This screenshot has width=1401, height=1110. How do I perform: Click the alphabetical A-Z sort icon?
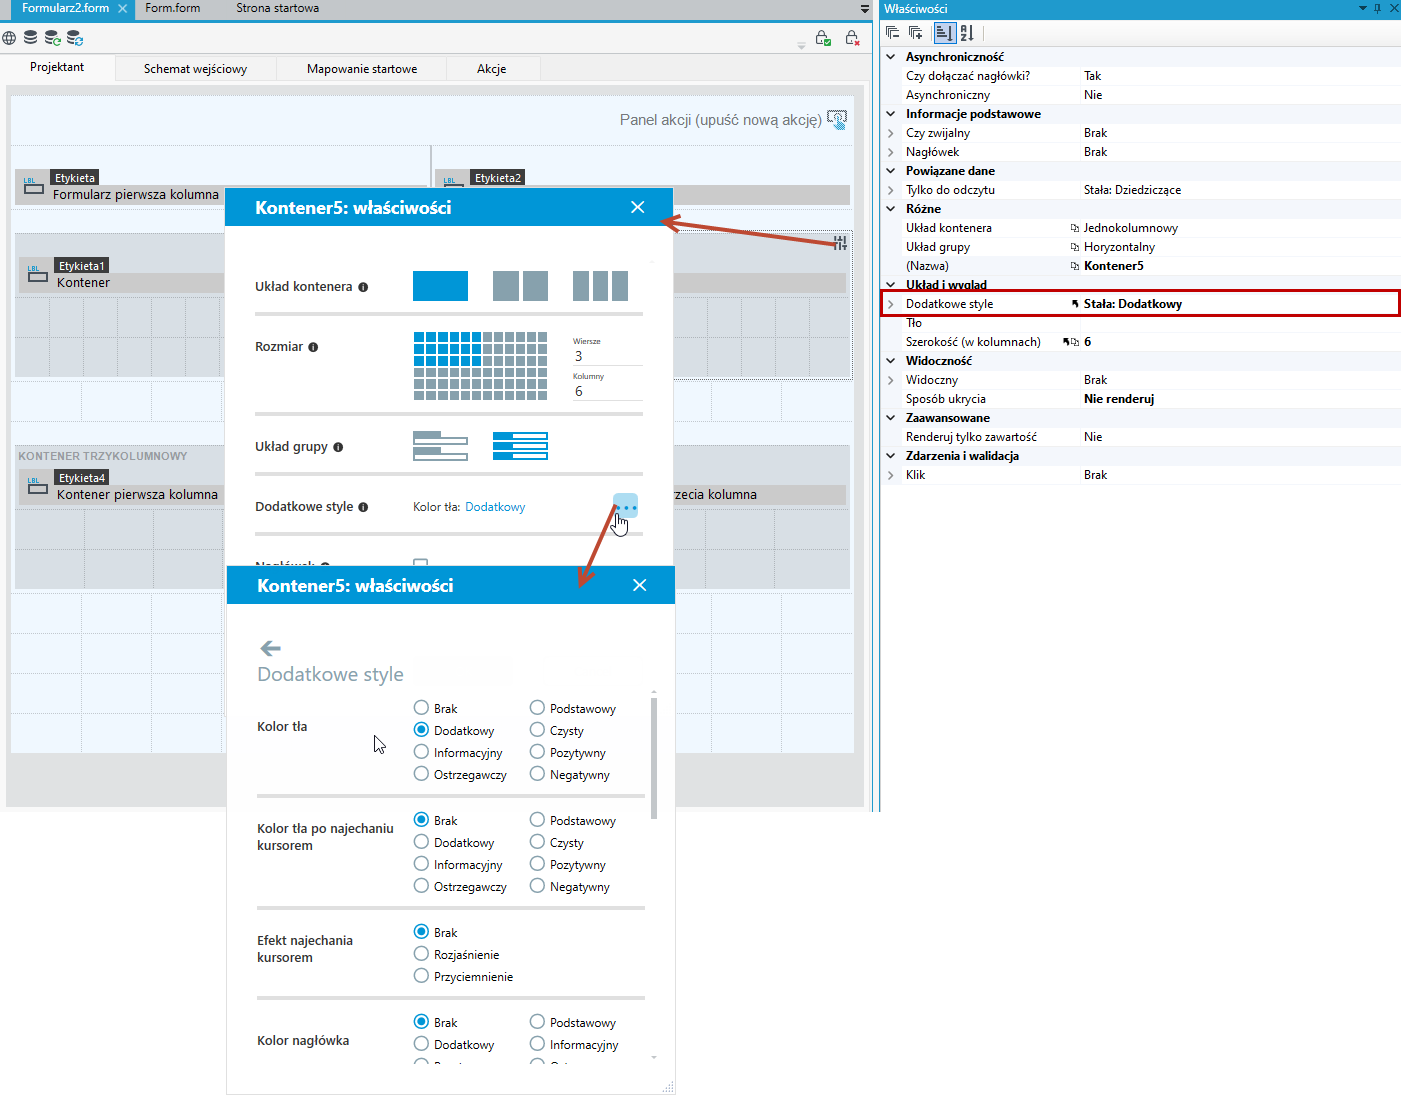[967, 33]
